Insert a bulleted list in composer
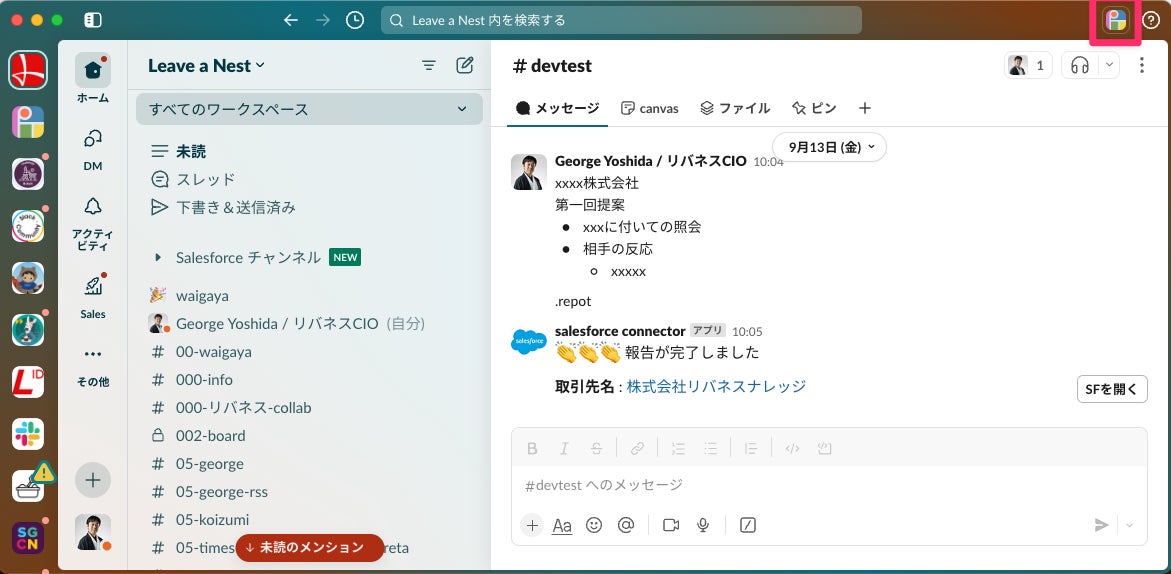 (x=710, y=449)
